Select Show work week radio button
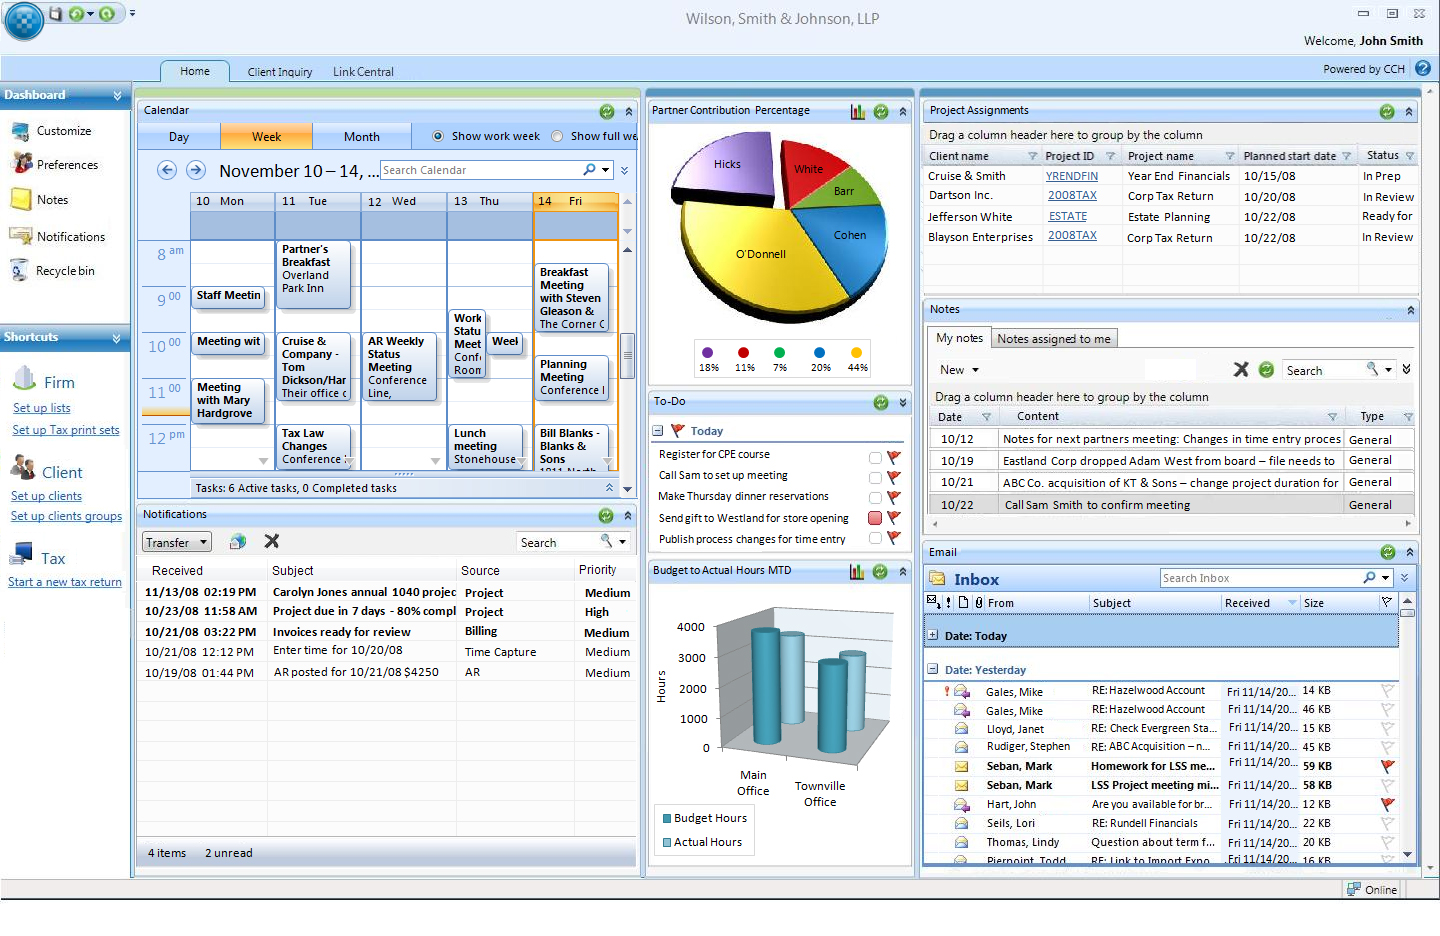Viewport: 1440px width, 936px height. coord(438,136)
